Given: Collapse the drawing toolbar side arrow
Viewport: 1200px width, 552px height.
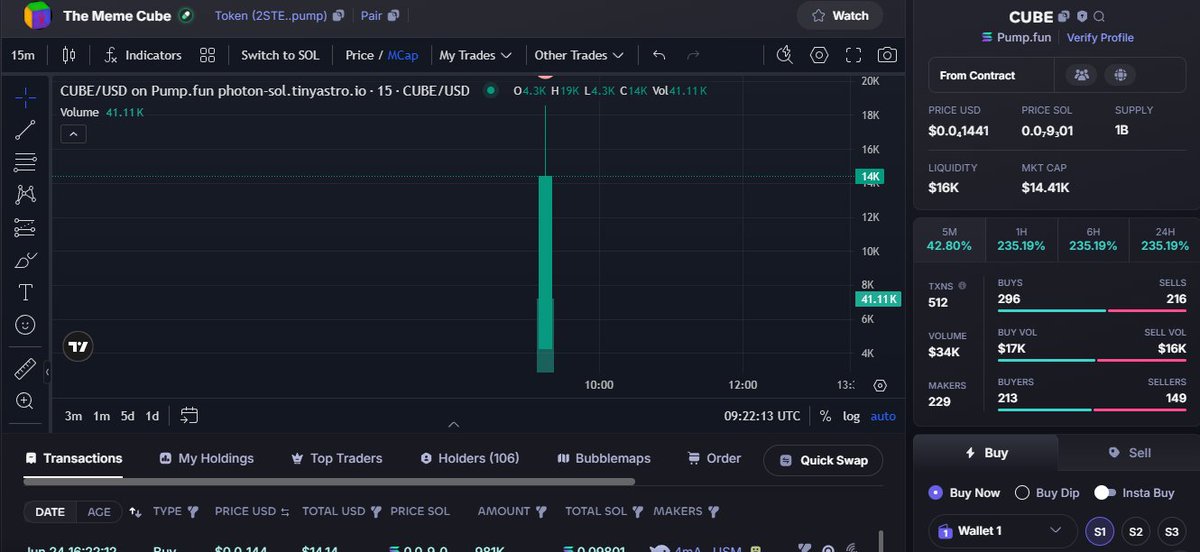Looking at the screenshot, I should pos(48,372).
